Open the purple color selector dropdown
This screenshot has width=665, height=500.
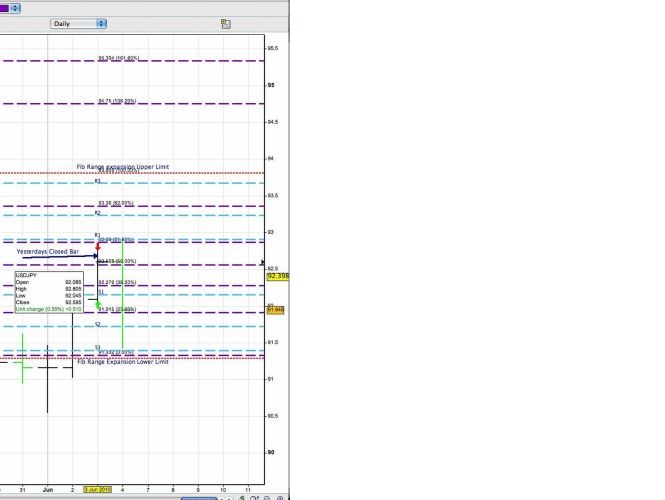pos(12,7)
